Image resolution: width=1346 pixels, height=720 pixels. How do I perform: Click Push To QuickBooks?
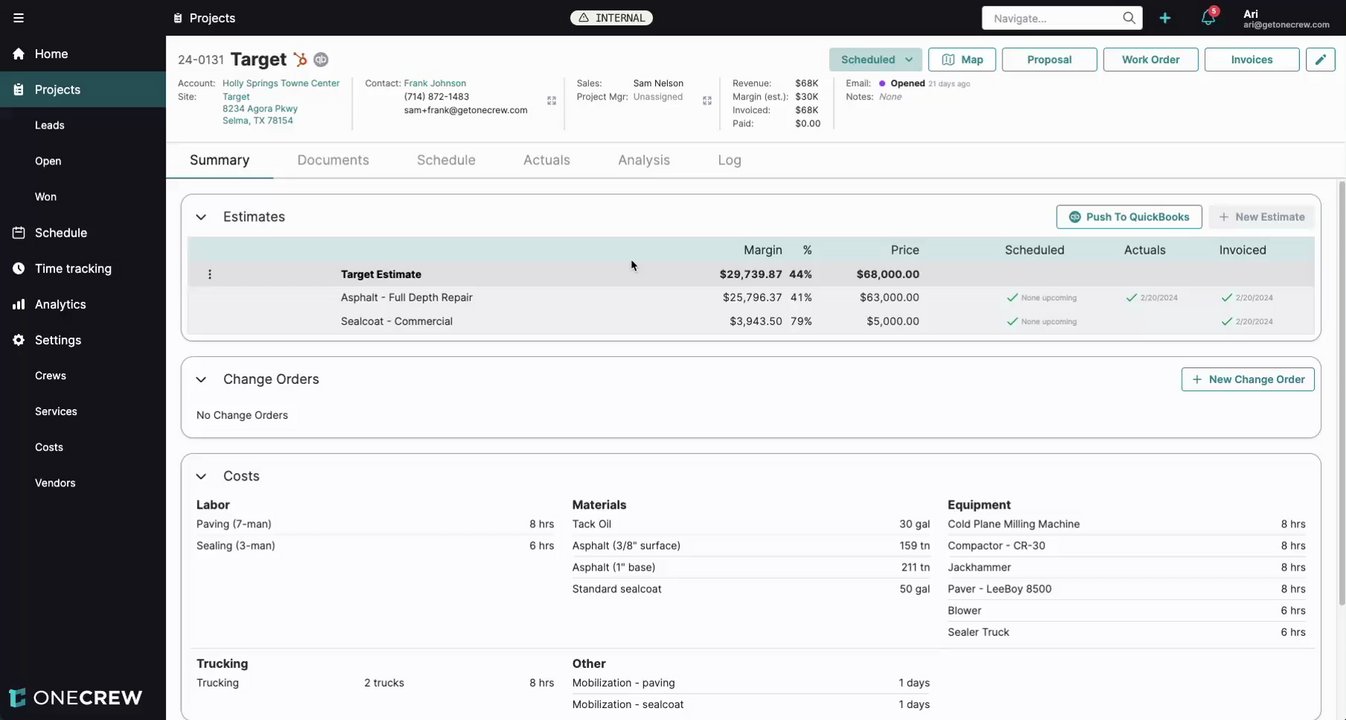1129,217
